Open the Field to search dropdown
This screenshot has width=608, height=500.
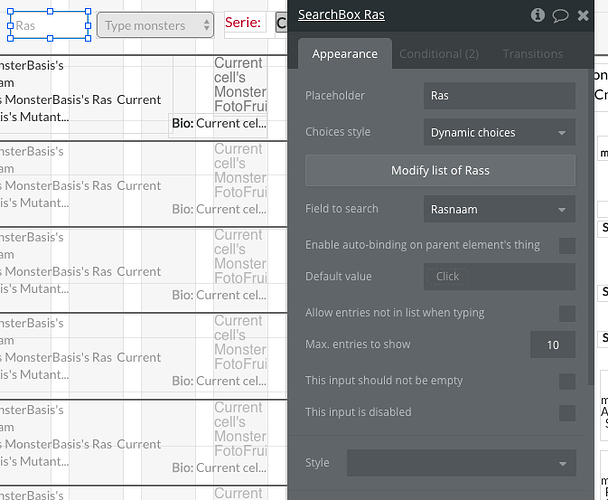(499, 209)
